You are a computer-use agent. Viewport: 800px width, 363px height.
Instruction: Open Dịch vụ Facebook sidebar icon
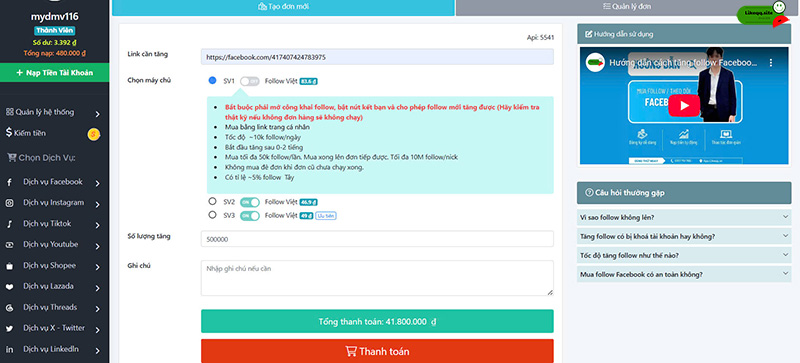[x=10, y=182]
